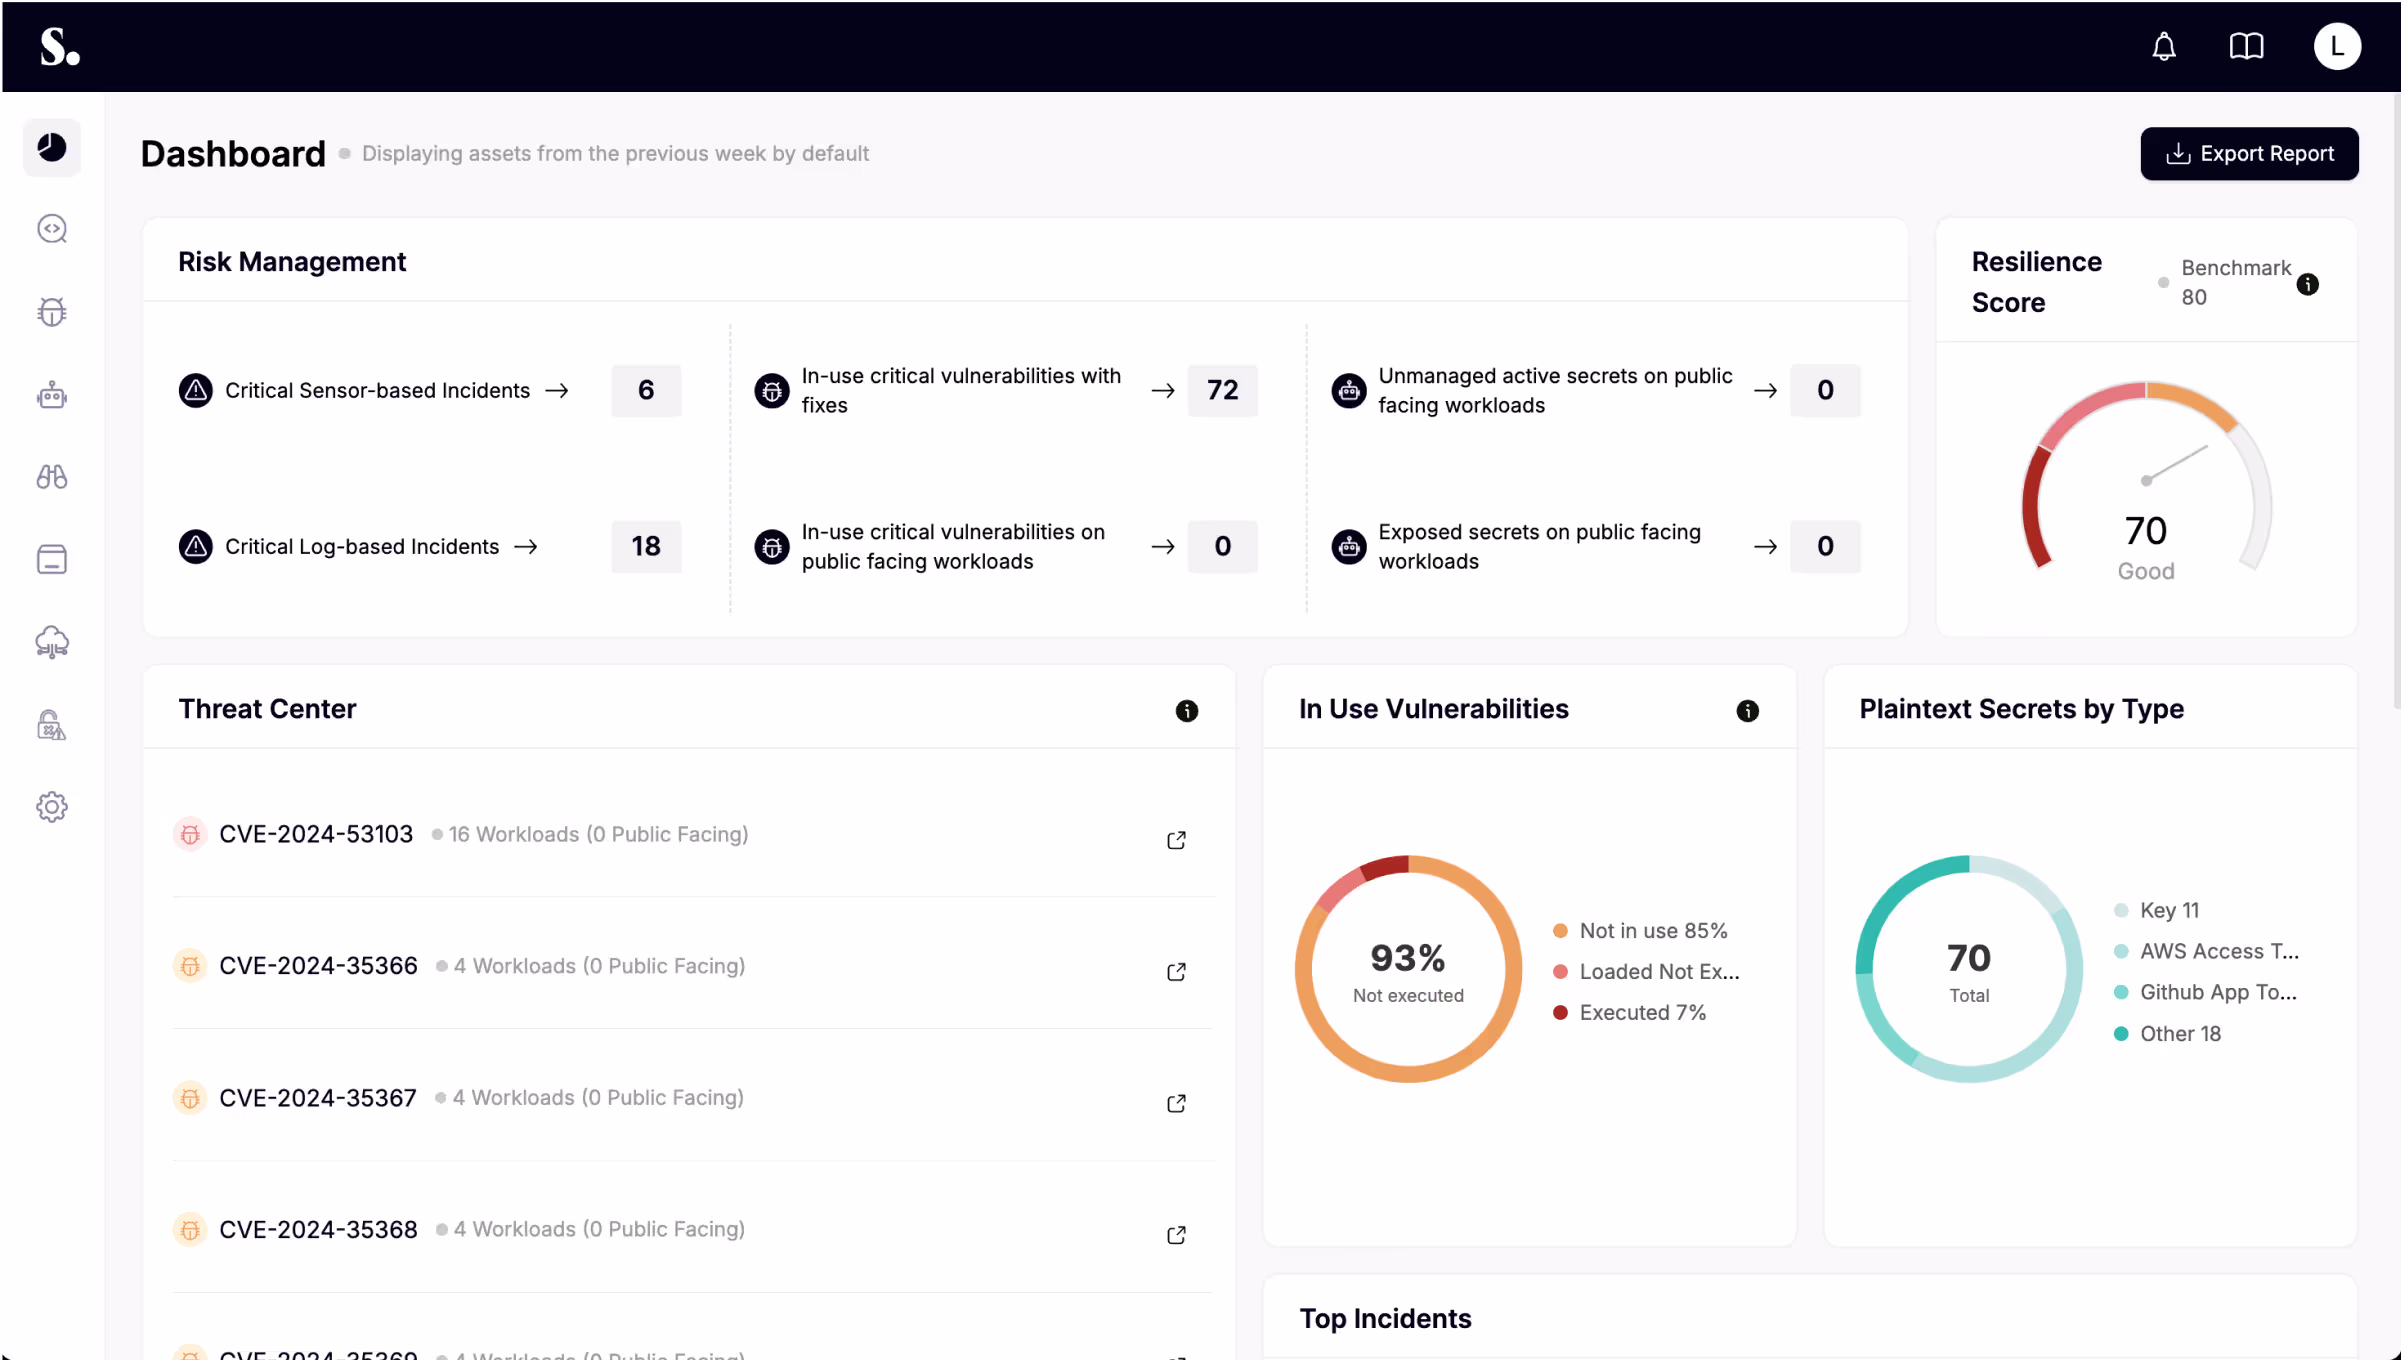
Task: Select the binoculars threat hunting icon
Action: (x=51, y=477)
